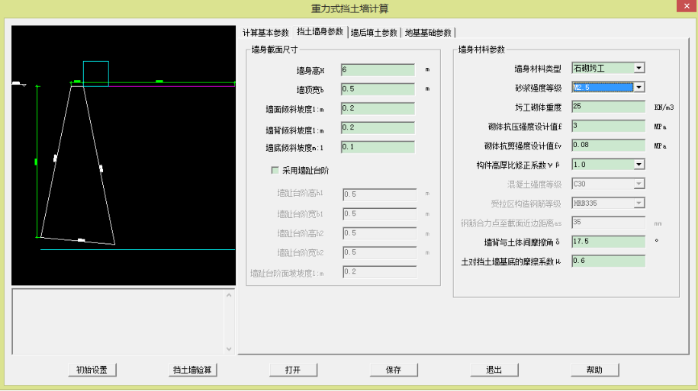The image size is (698, 391).
Task: Click the 墙顶宽b input field
Action: click(378, 89)
